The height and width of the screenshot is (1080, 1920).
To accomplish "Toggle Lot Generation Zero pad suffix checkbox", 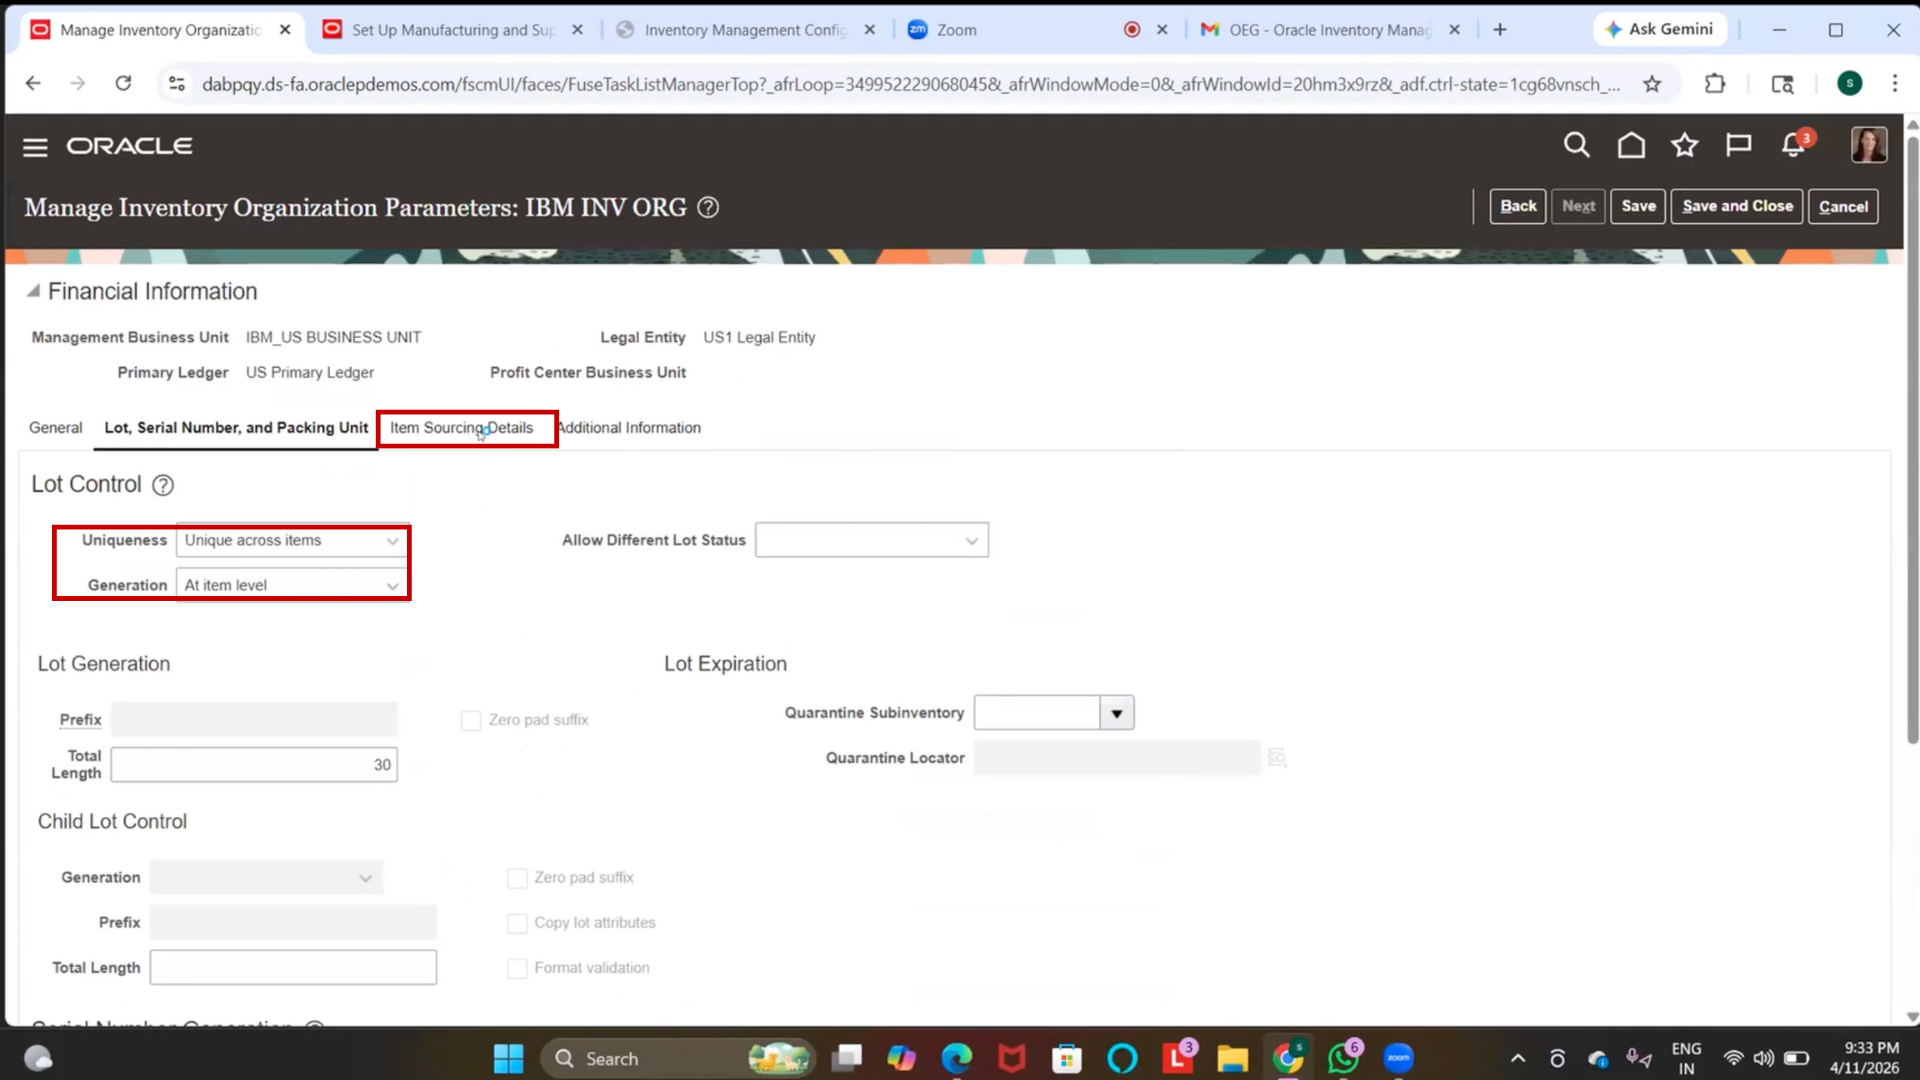I will coord(471,721).
